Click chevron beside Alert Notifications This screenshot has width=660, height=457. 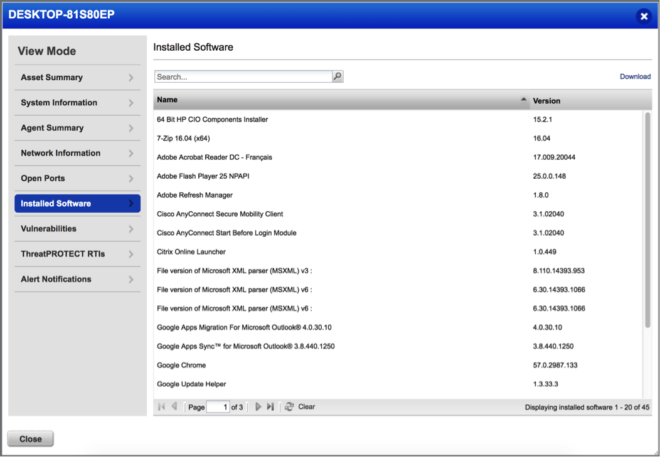[131, 279]
